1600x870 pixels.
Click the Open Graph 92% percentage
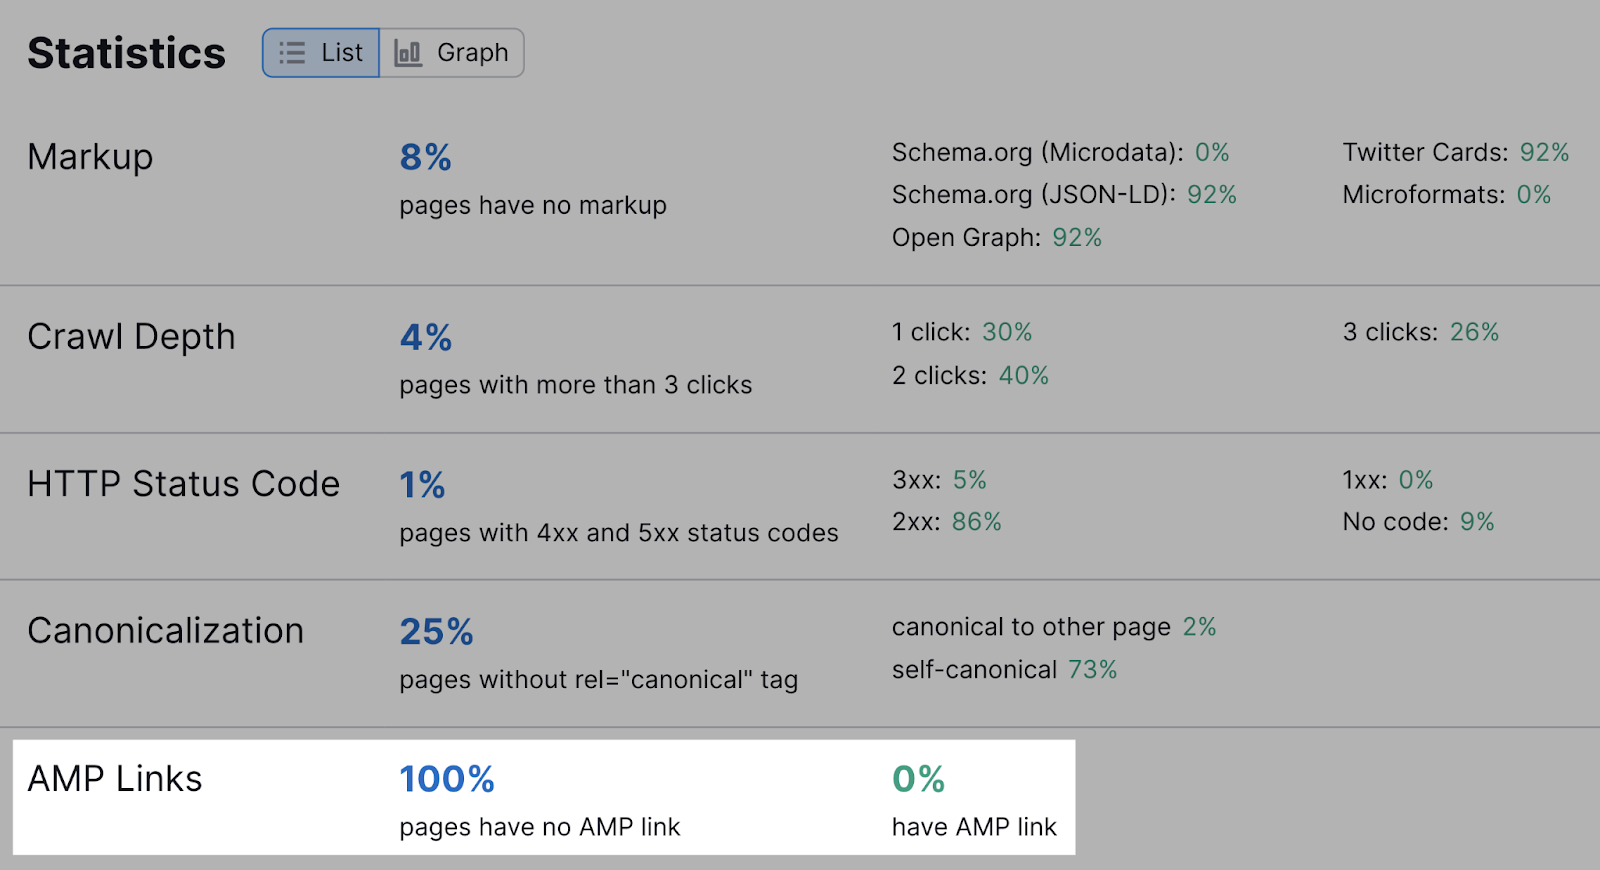tap(1076, 237)
